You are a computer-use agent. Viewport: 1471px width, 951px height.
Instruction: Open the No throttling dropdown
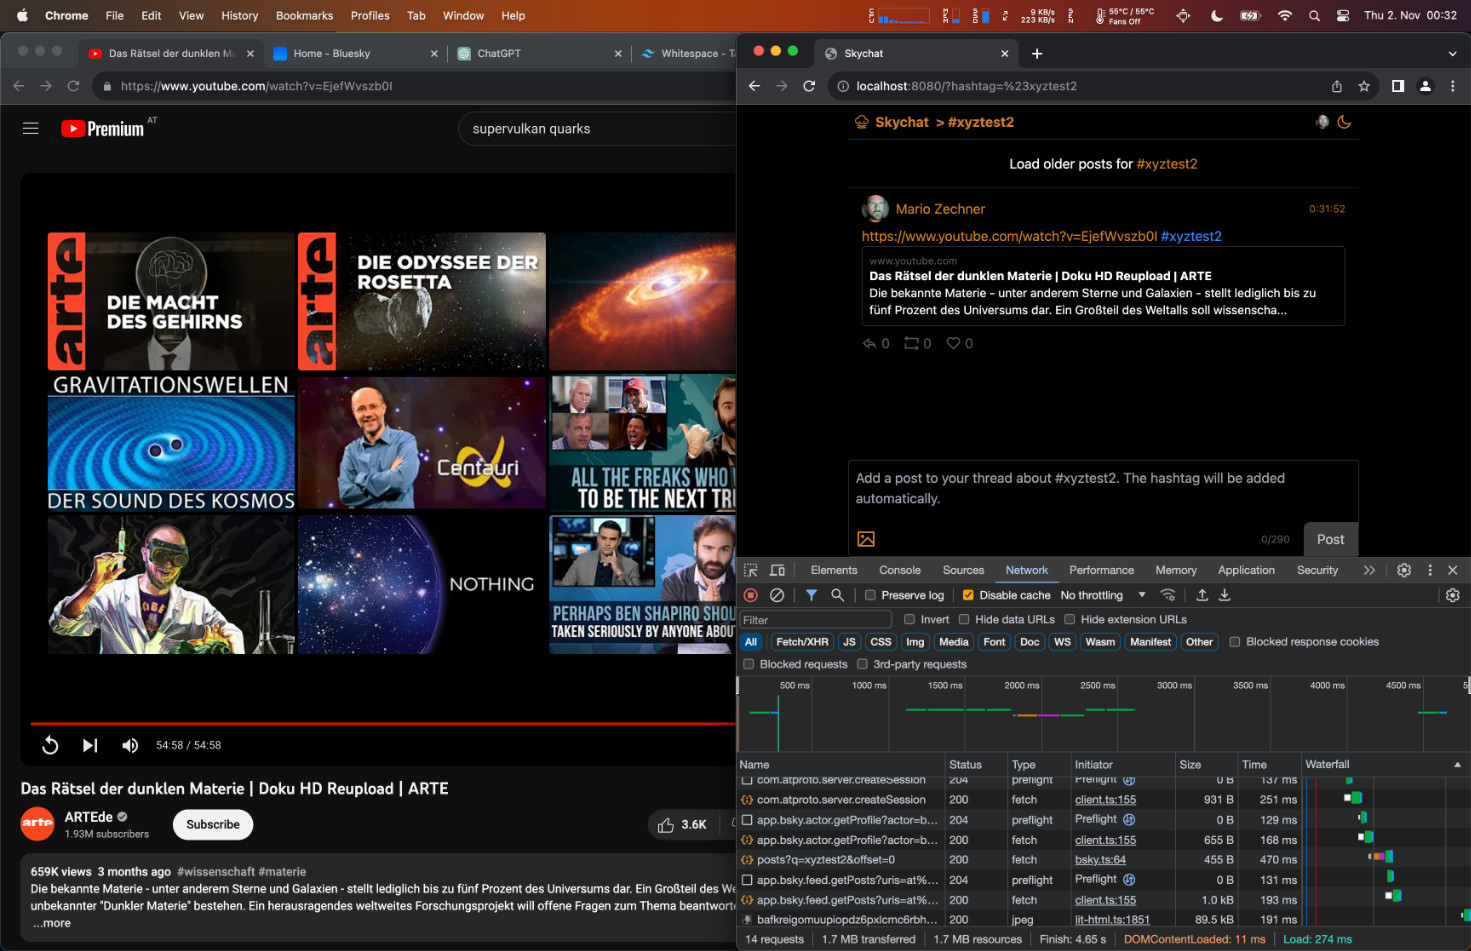click(x=1102, y=595)
